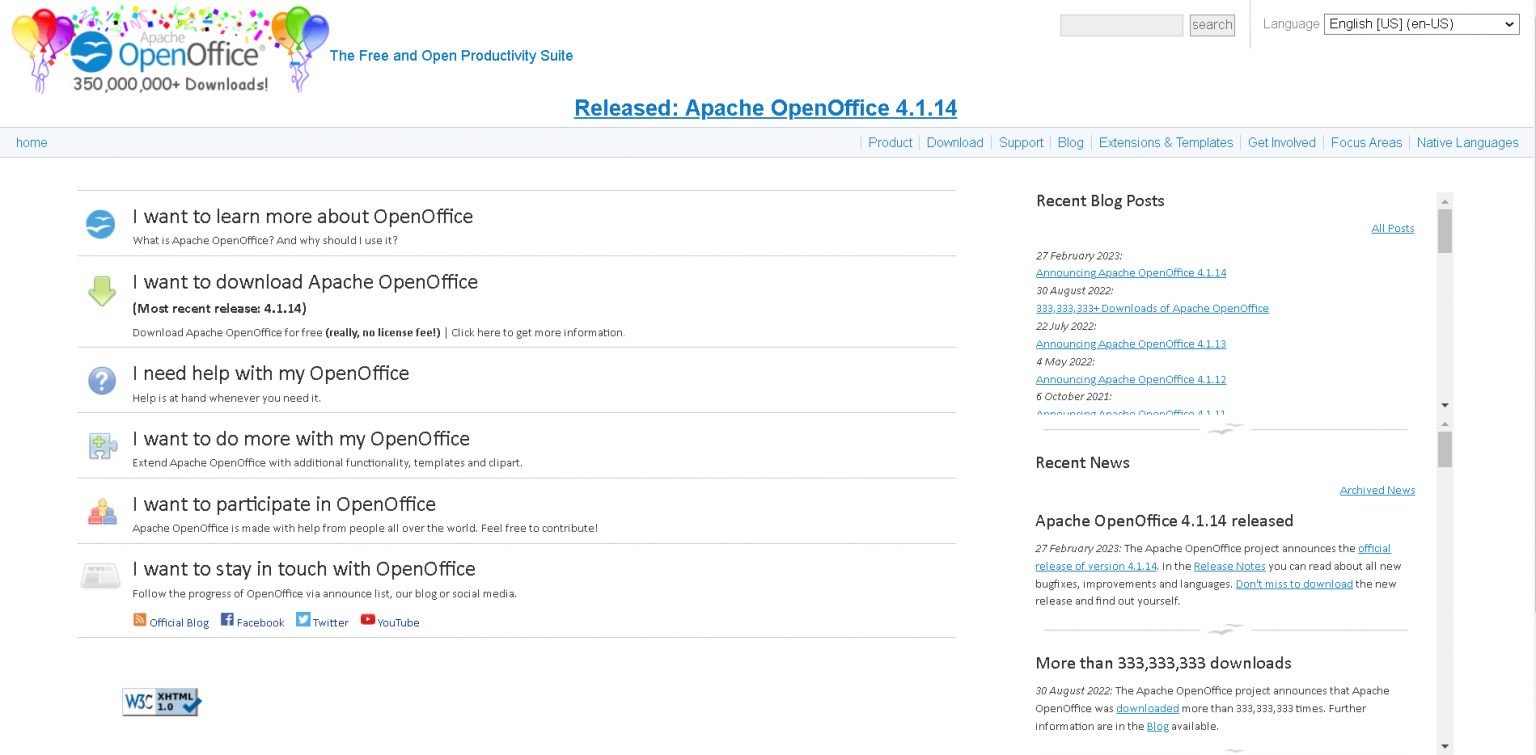Click the YouTube icon

tap(370, 621)
